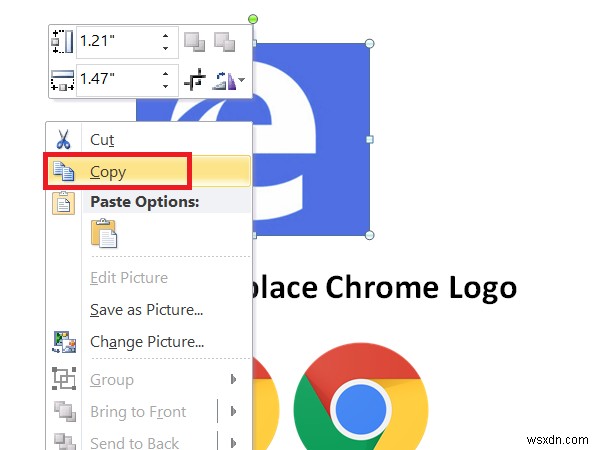Decrease width with the down spinner arrow
The width and height of the screenshot is (600, 450).
(x=165, y=86)
